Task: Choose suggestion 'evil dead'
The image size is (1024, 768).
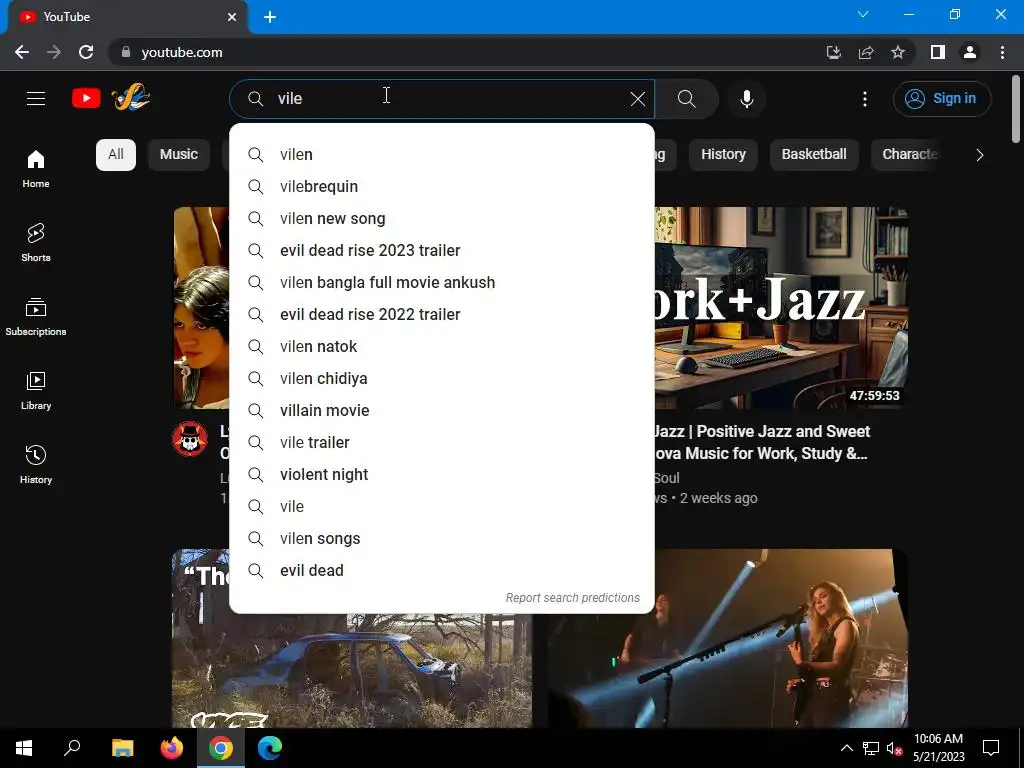Action: pos(441,571)
